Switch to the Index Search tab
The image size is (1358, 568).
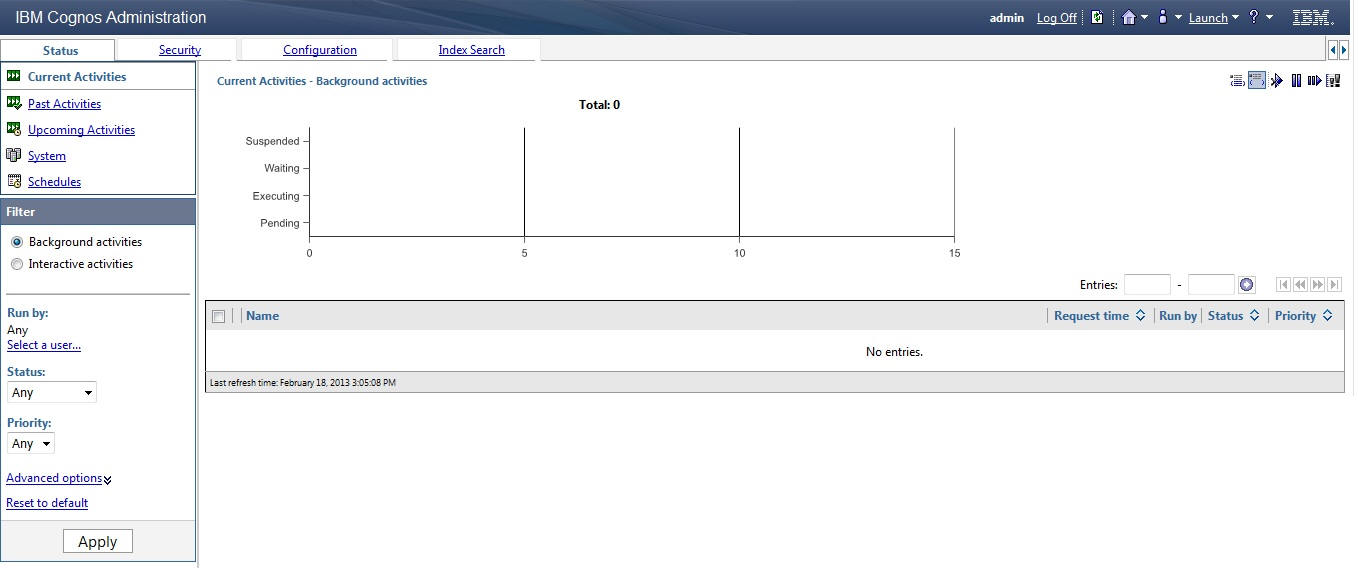tap(471, 50)
